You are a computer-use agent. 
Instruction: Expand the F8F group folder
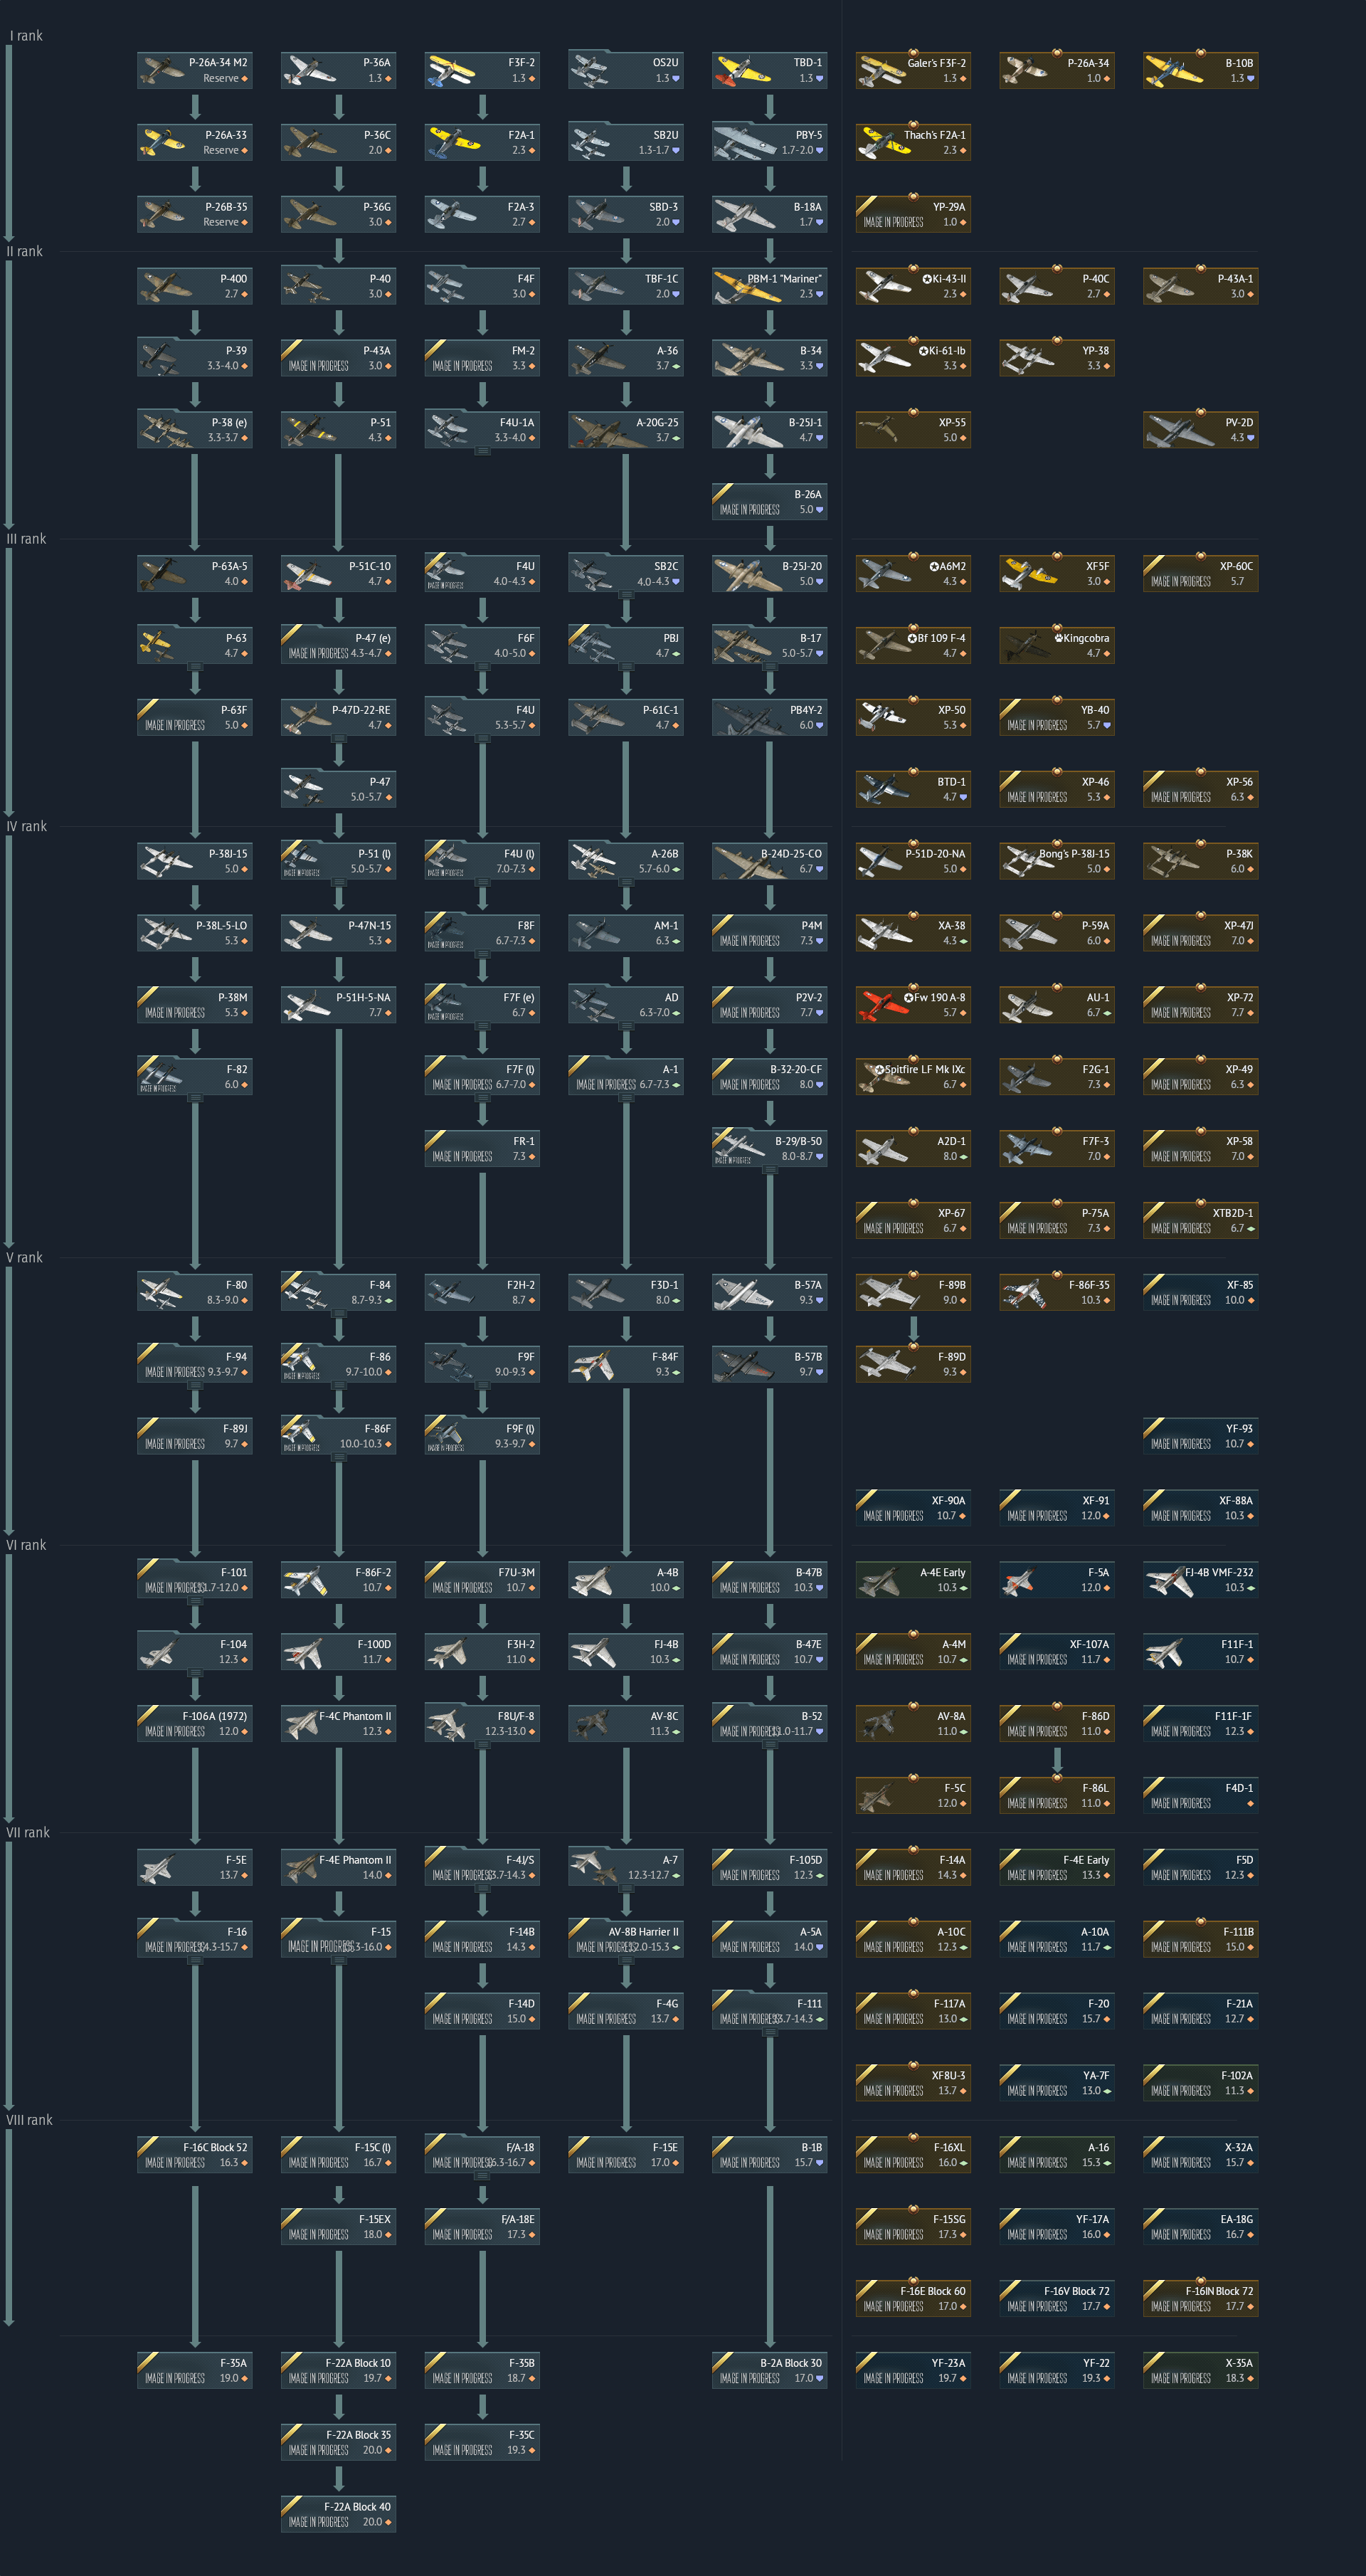pos(482,954)
